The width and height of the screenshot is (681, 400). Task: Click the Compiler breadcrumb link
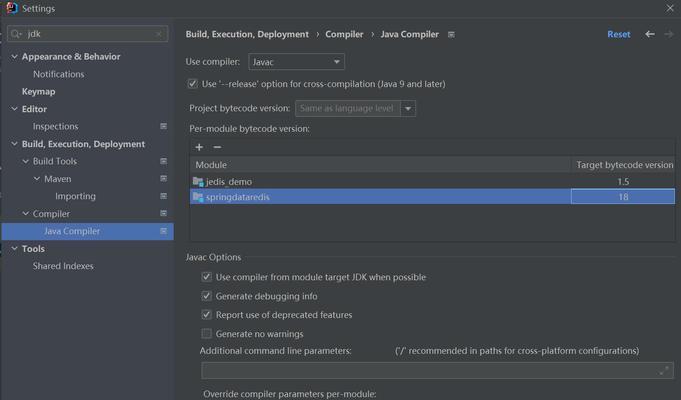click(x=344, y=34)
